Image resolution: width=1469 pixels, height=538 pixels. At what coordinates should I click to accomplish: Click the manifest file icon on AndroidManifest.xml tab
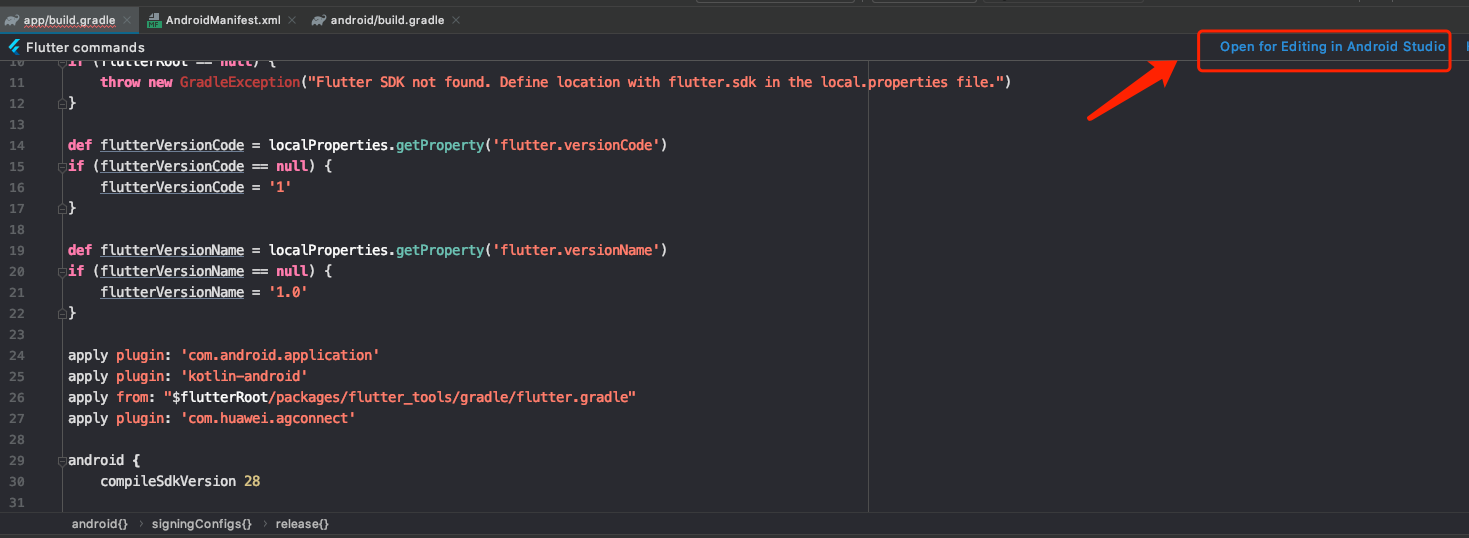154,20
